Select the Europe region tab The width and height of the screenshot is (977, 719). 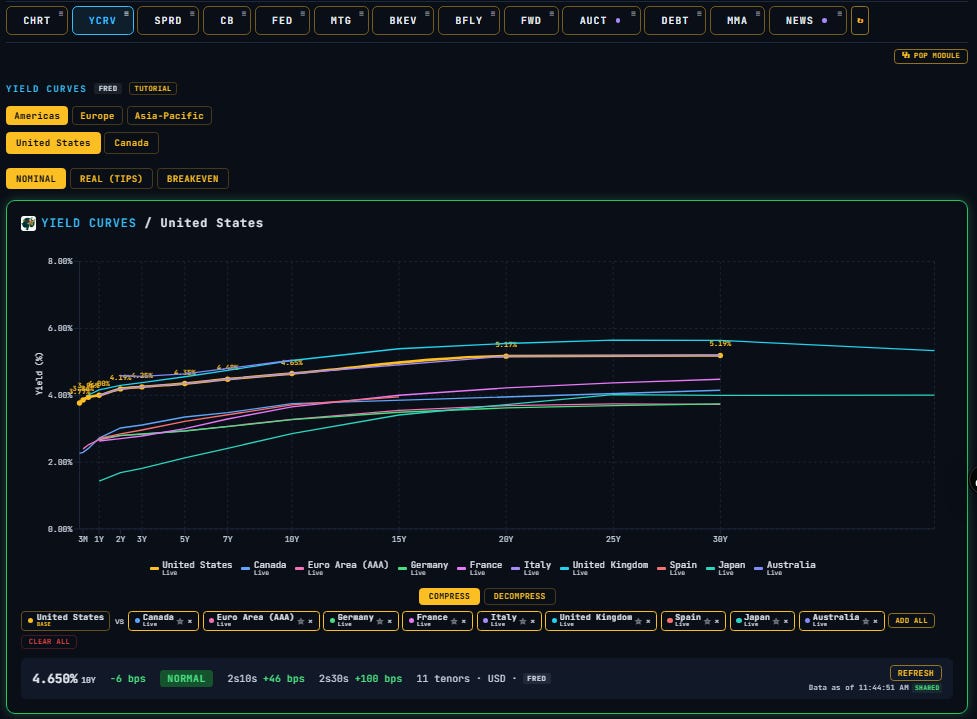pyautogui.click(x=97, y=116)
